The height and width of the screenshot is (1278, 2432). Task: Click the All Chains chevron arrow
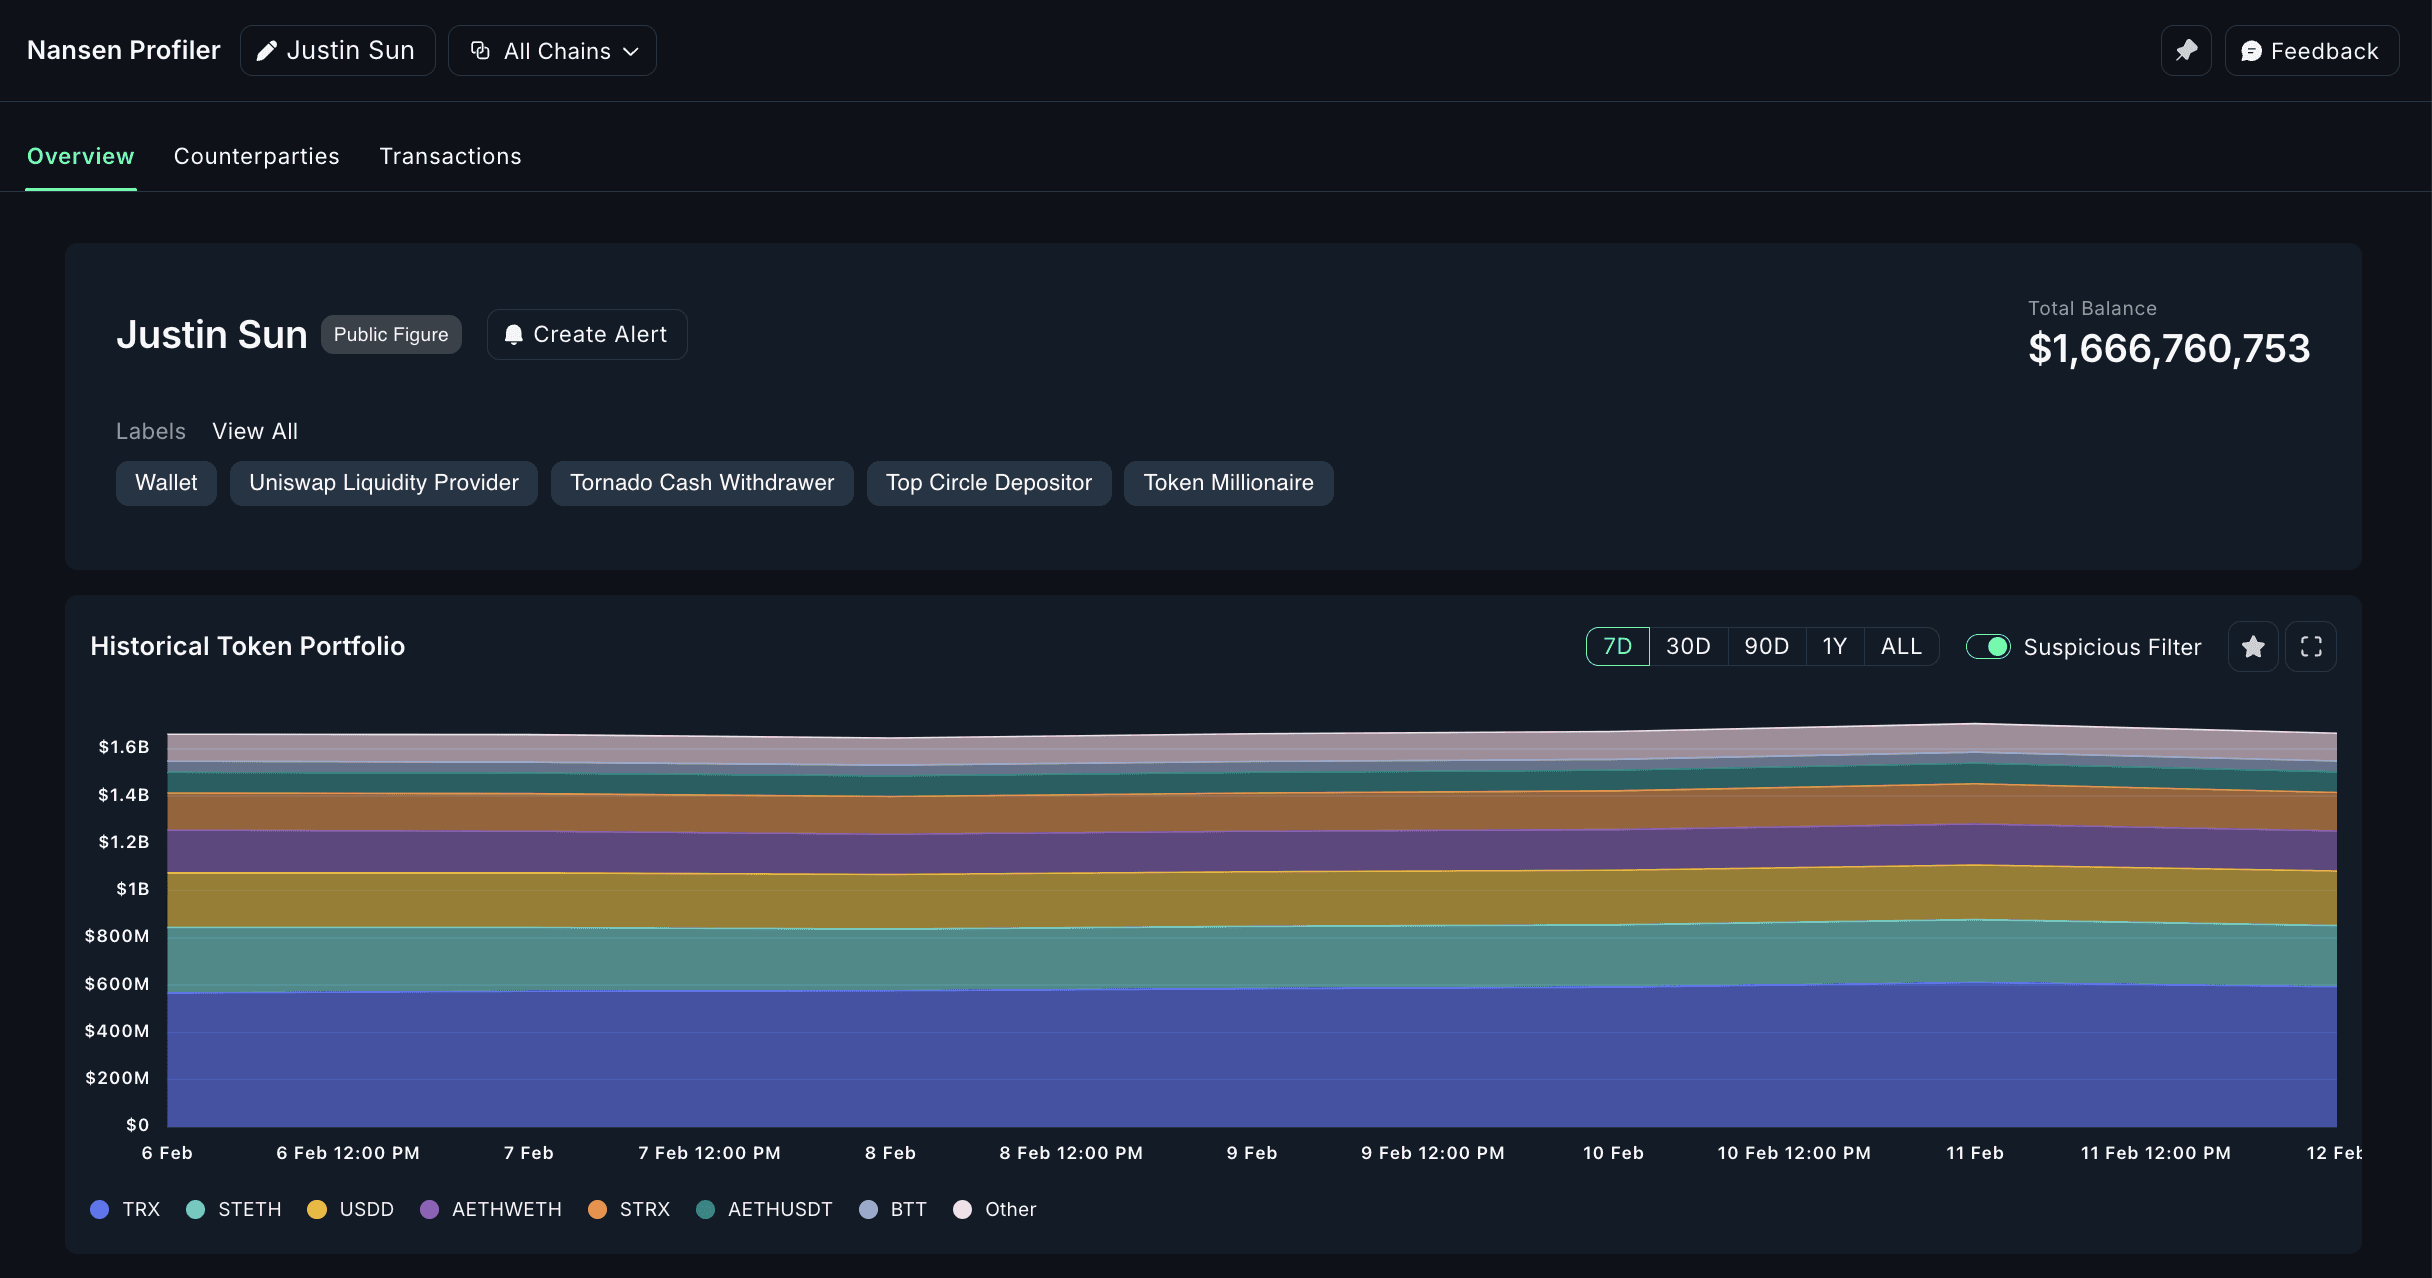[x=631, y=52]
